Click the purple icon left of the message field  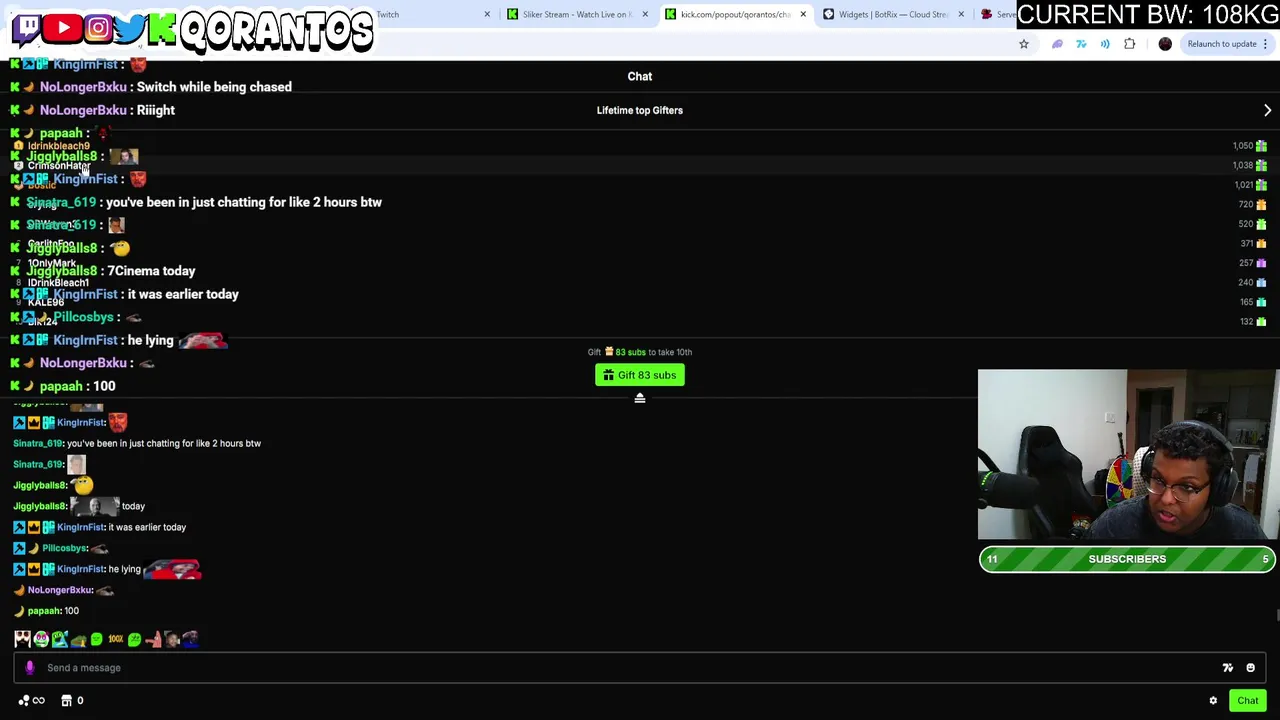tap(29, 668)
